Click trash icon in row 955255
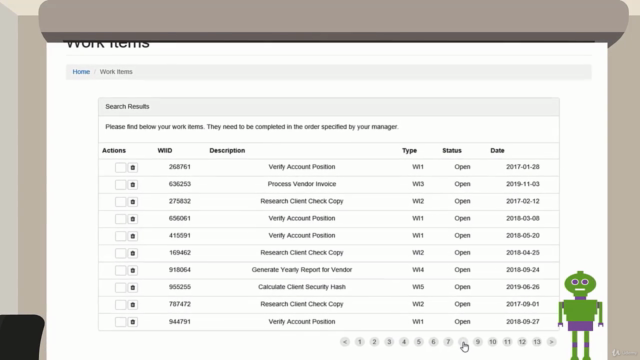This screenshot has height=360, width=640. tap(133, 287)
